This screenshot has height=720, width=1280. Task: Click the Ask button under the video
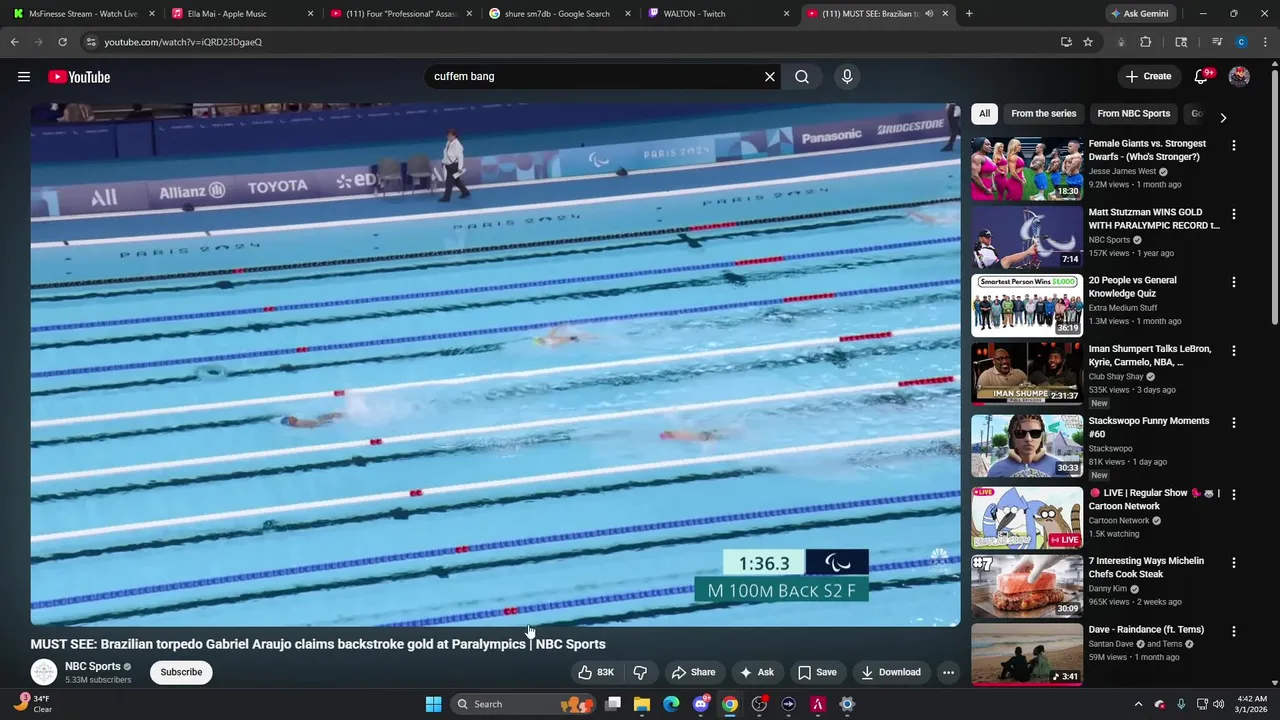[x=756, y=672]
